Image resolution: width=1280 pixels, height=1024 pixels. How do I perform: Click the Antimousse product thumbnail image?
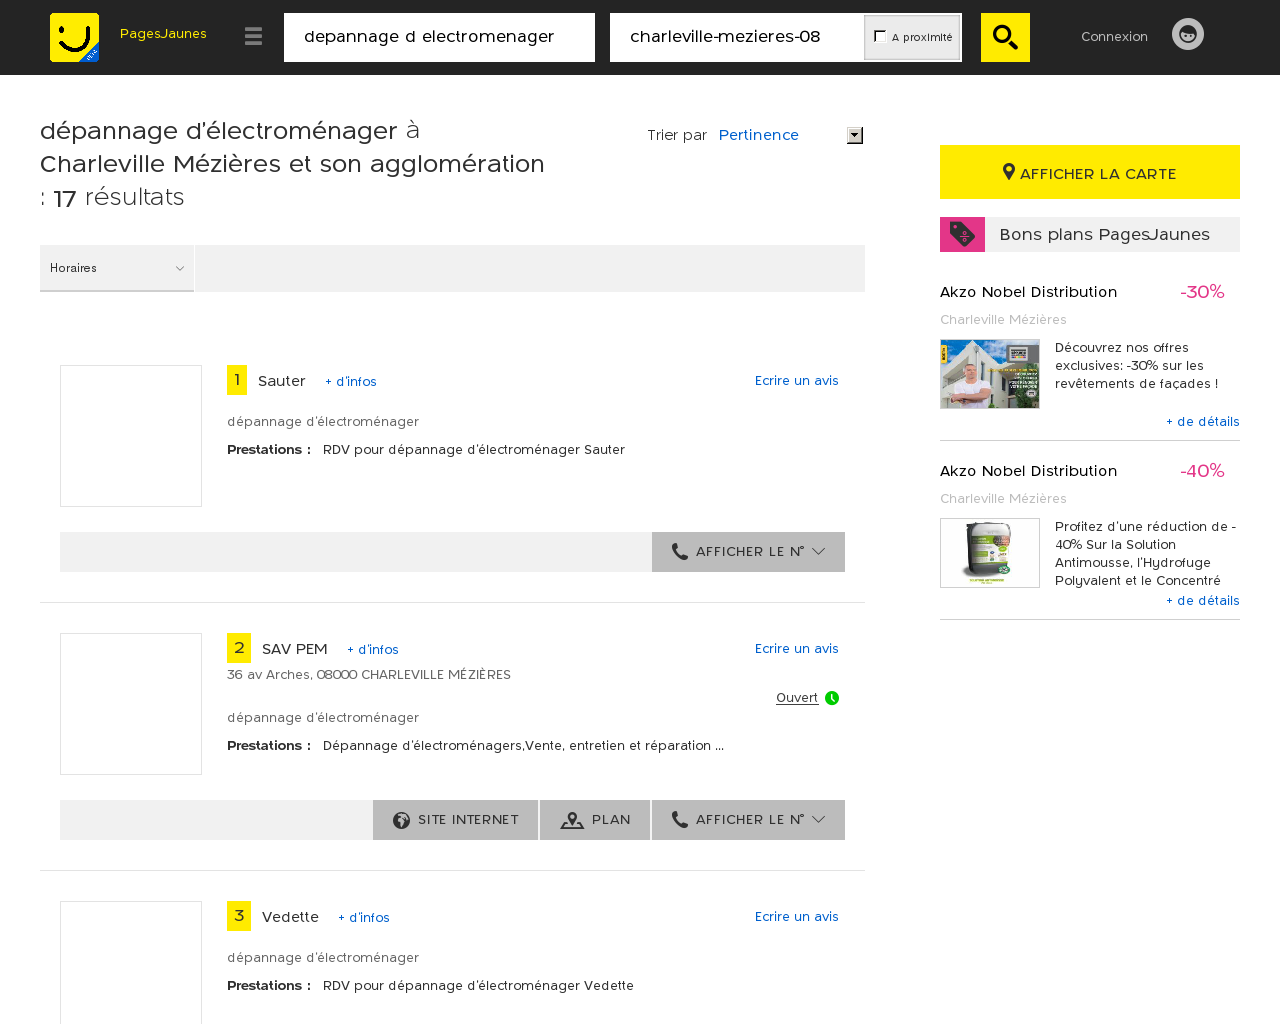990,553
